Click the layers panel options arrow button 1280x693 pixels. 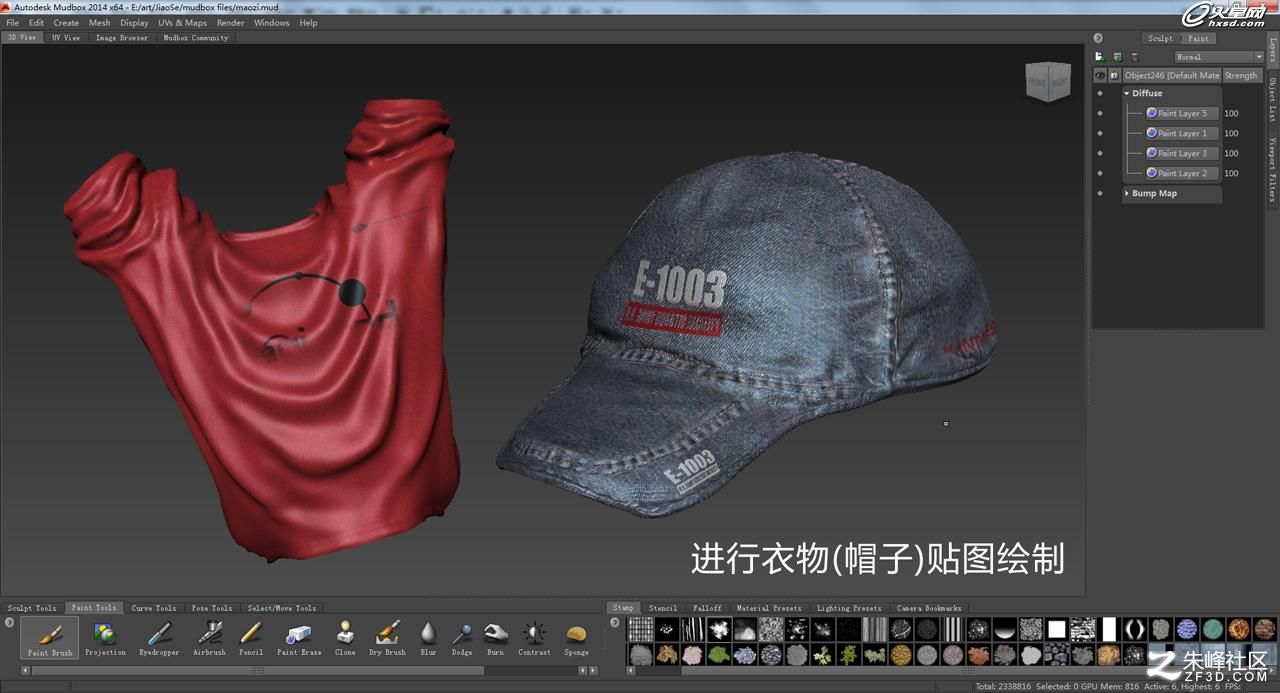pos(1099,38)
